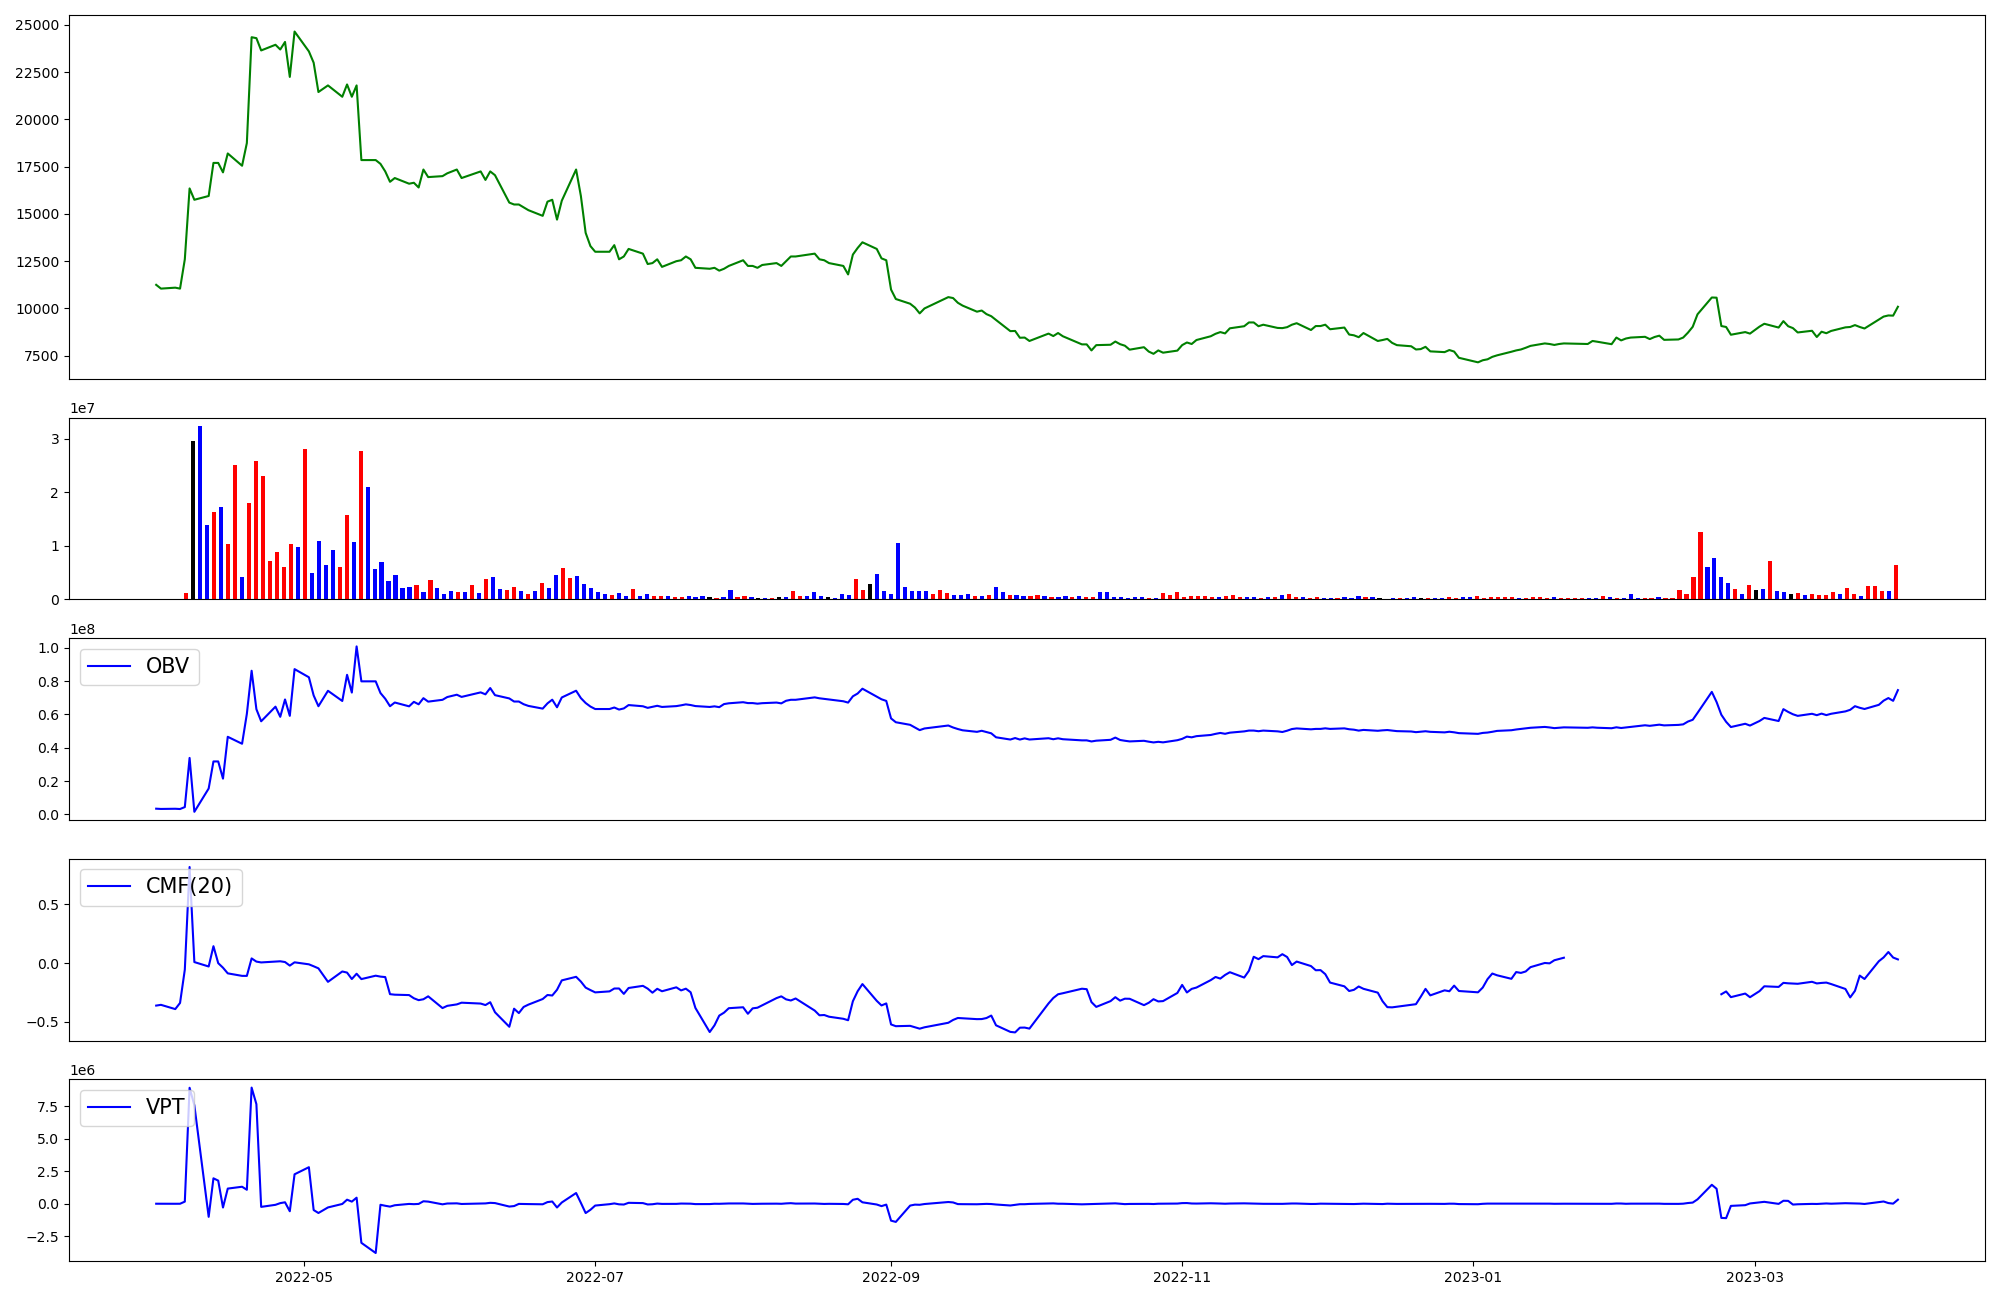This screenshot has width=2000, height=1300.
Task: Click the CMF(20) legend label
Action: pos(188,886)
